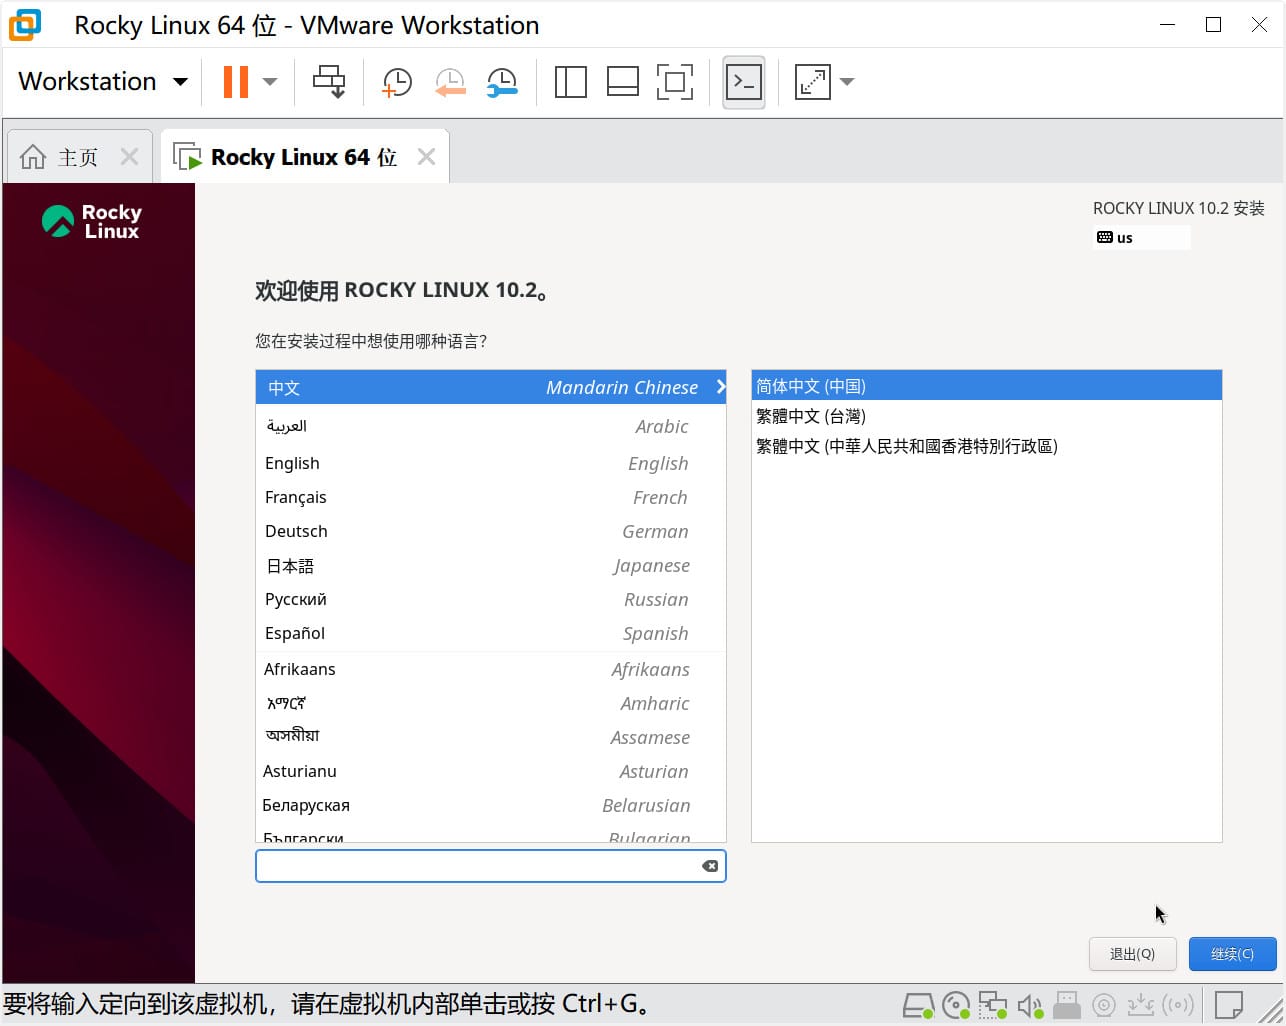The width and height of the screenshot is (1286, 1026).
Task: Click the stretch guest display icon
Action: point(812,82)
